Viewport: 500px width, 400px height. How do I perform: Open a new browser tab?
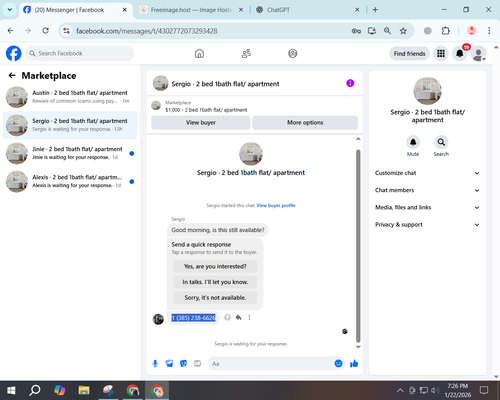[x=375, y=10]
